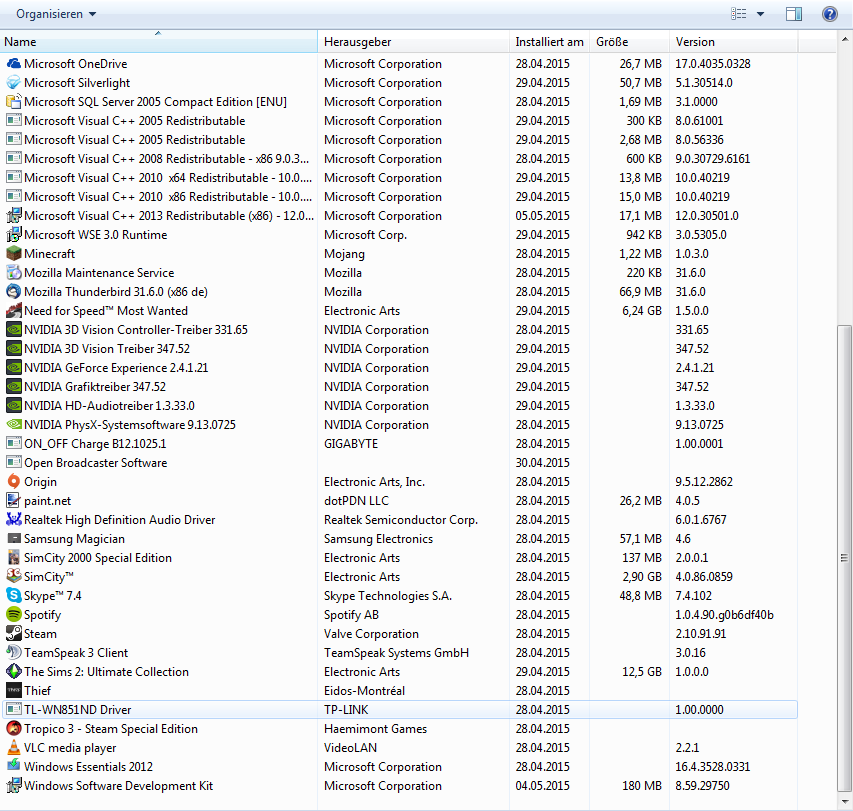Viewport: 853px width, 811px height.
Task: Click the Tropico 3 icon
Action: [x=14, y=729]
